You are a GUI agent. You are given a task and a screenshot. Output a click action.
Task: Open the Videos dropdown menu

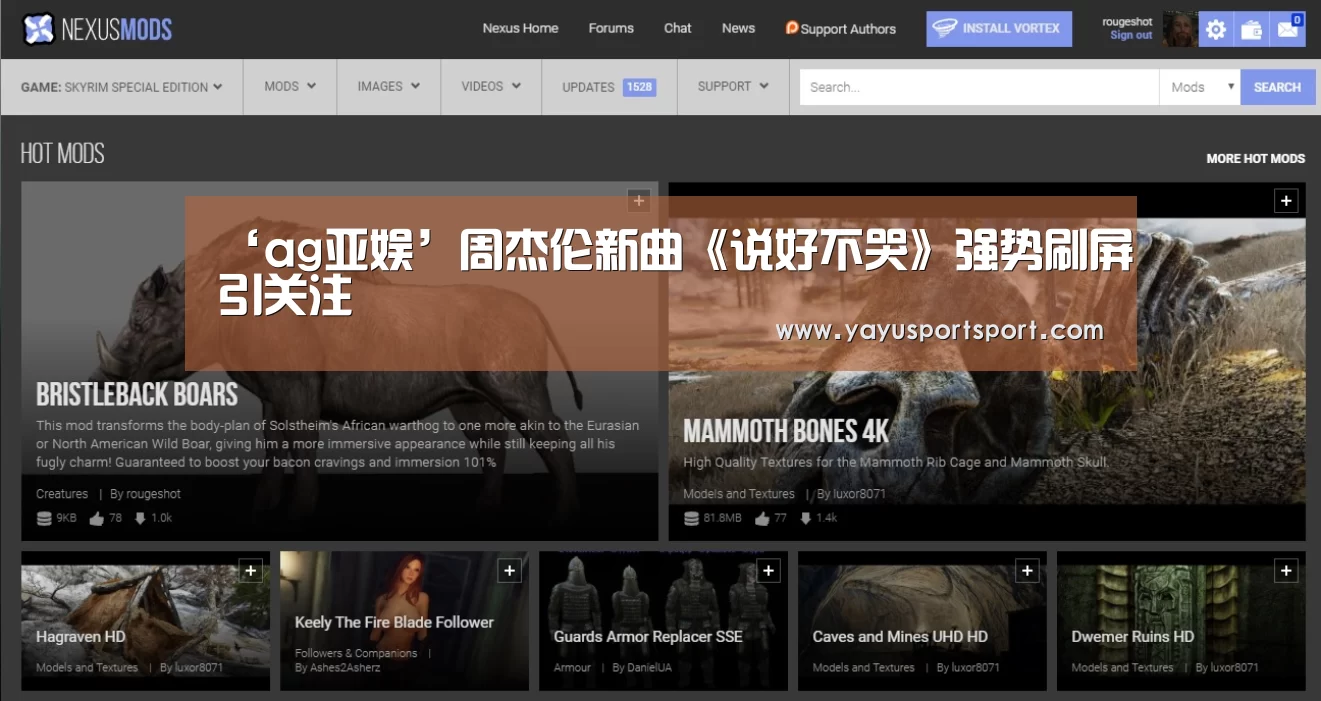491,86
